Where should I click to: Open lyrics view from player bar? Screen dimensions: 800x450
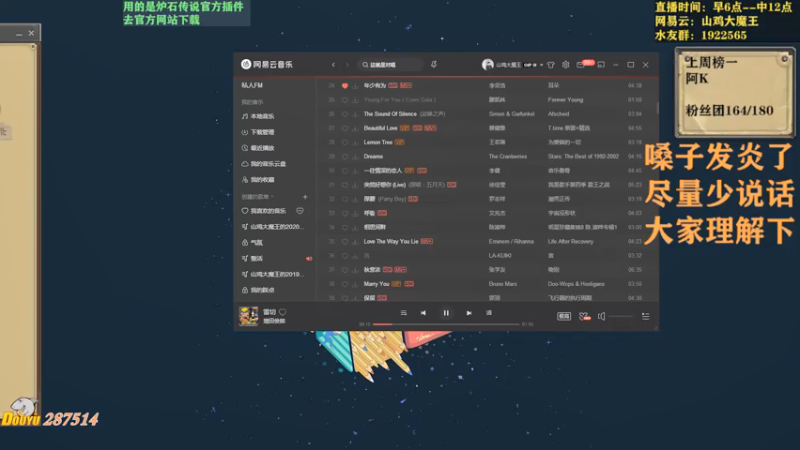(489, 313)
